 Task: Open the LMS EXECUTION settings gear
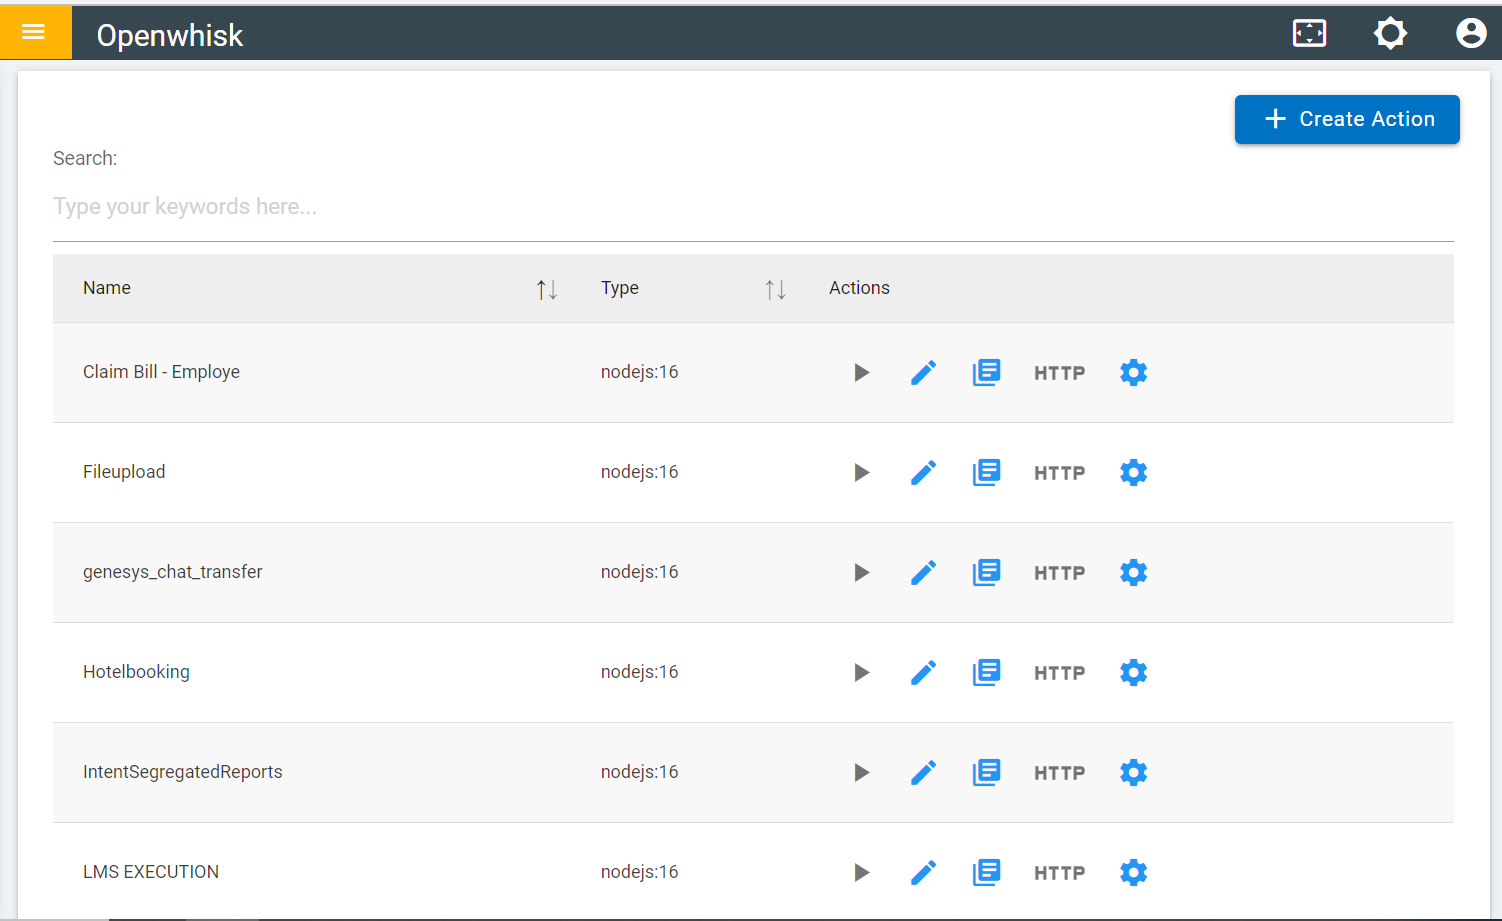(1133, 873)
